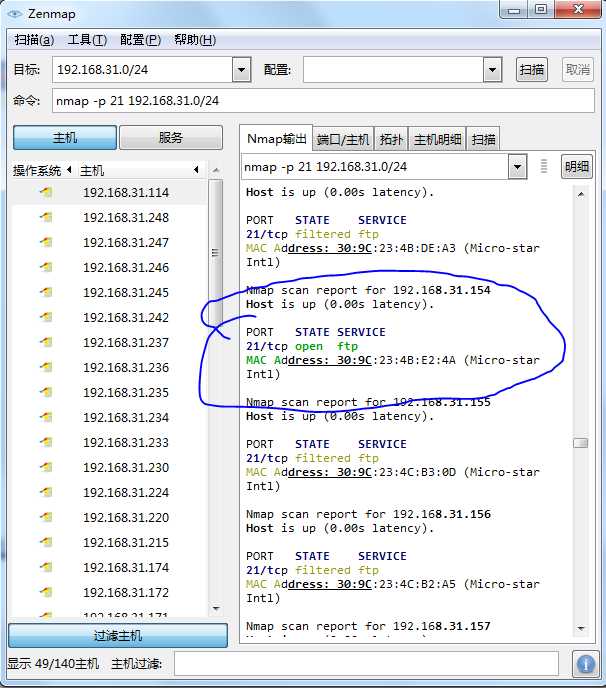
Task: Click the OS icon for host 192.168.31.114
Action: coord(47,192)
